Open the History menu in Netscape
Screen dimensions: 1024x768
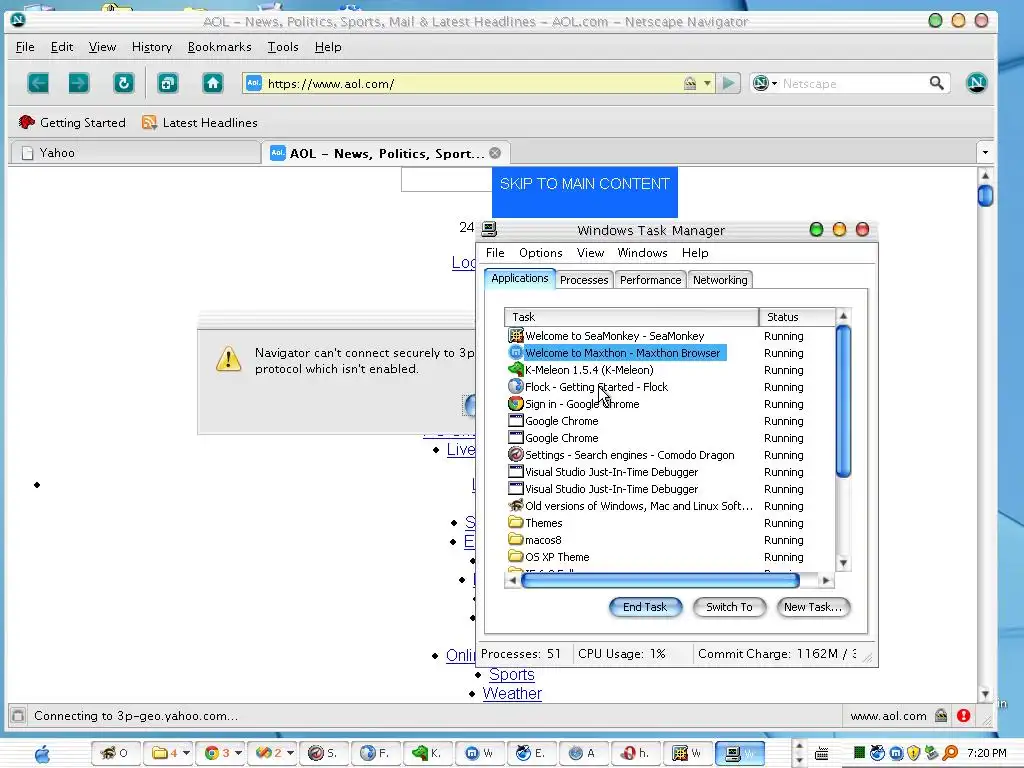pos(152,47)
